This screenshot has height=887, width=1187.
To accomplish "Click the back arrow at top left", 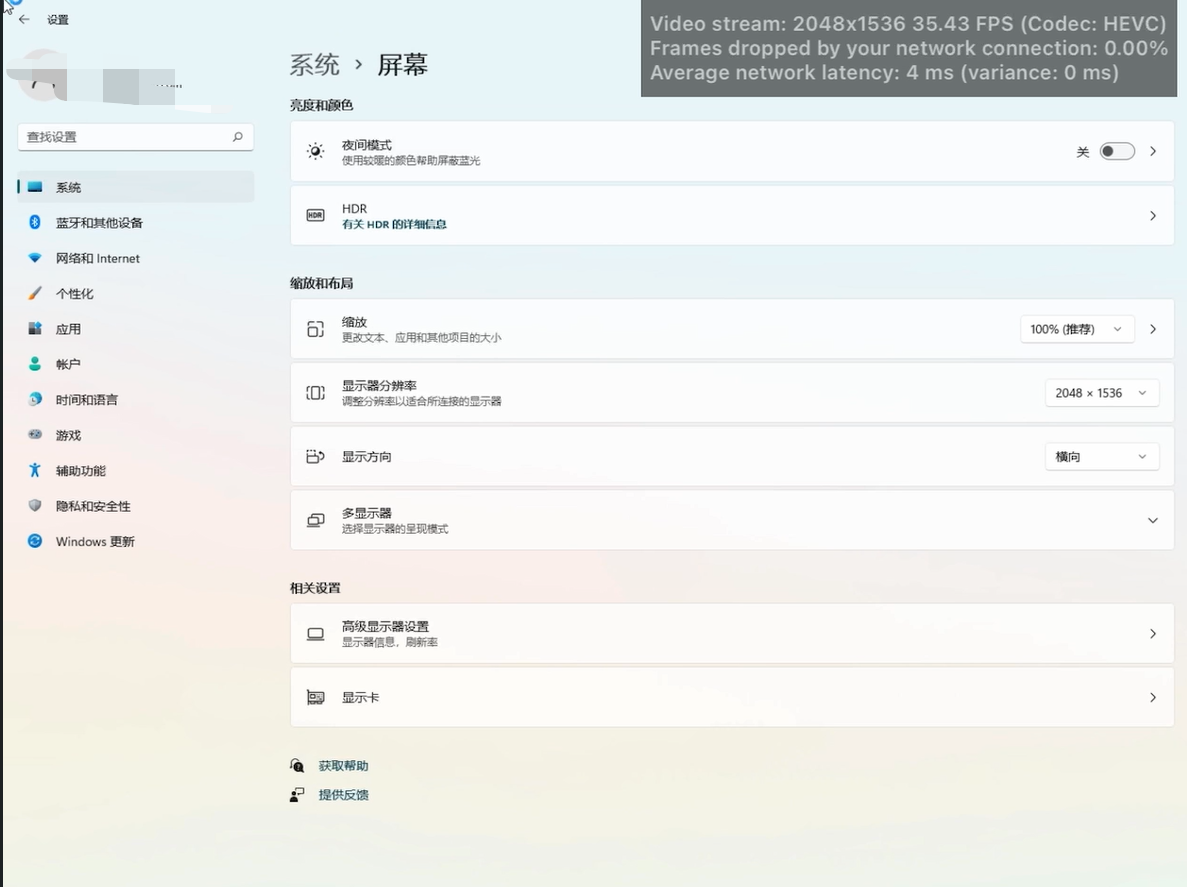I will point(24,18).
